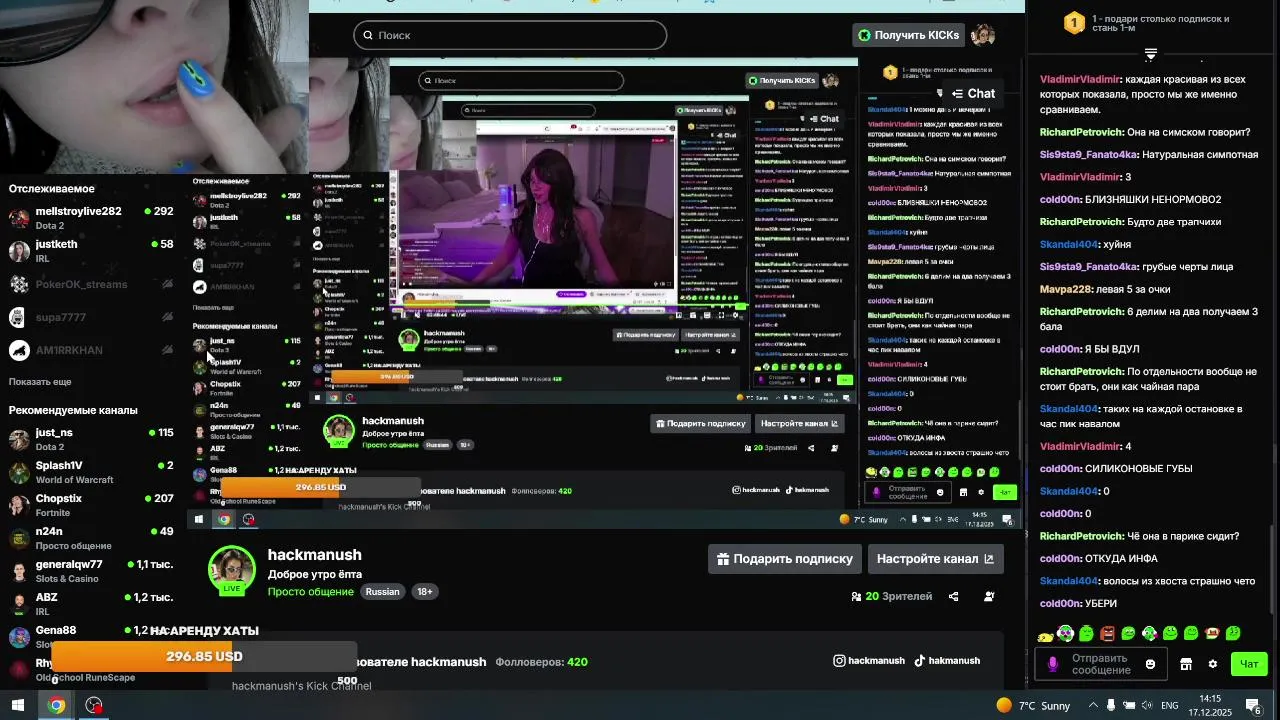Viewport: 1280px width, 720px height.
Task: Open the green Просто общение category link
Action: [310, 592]
